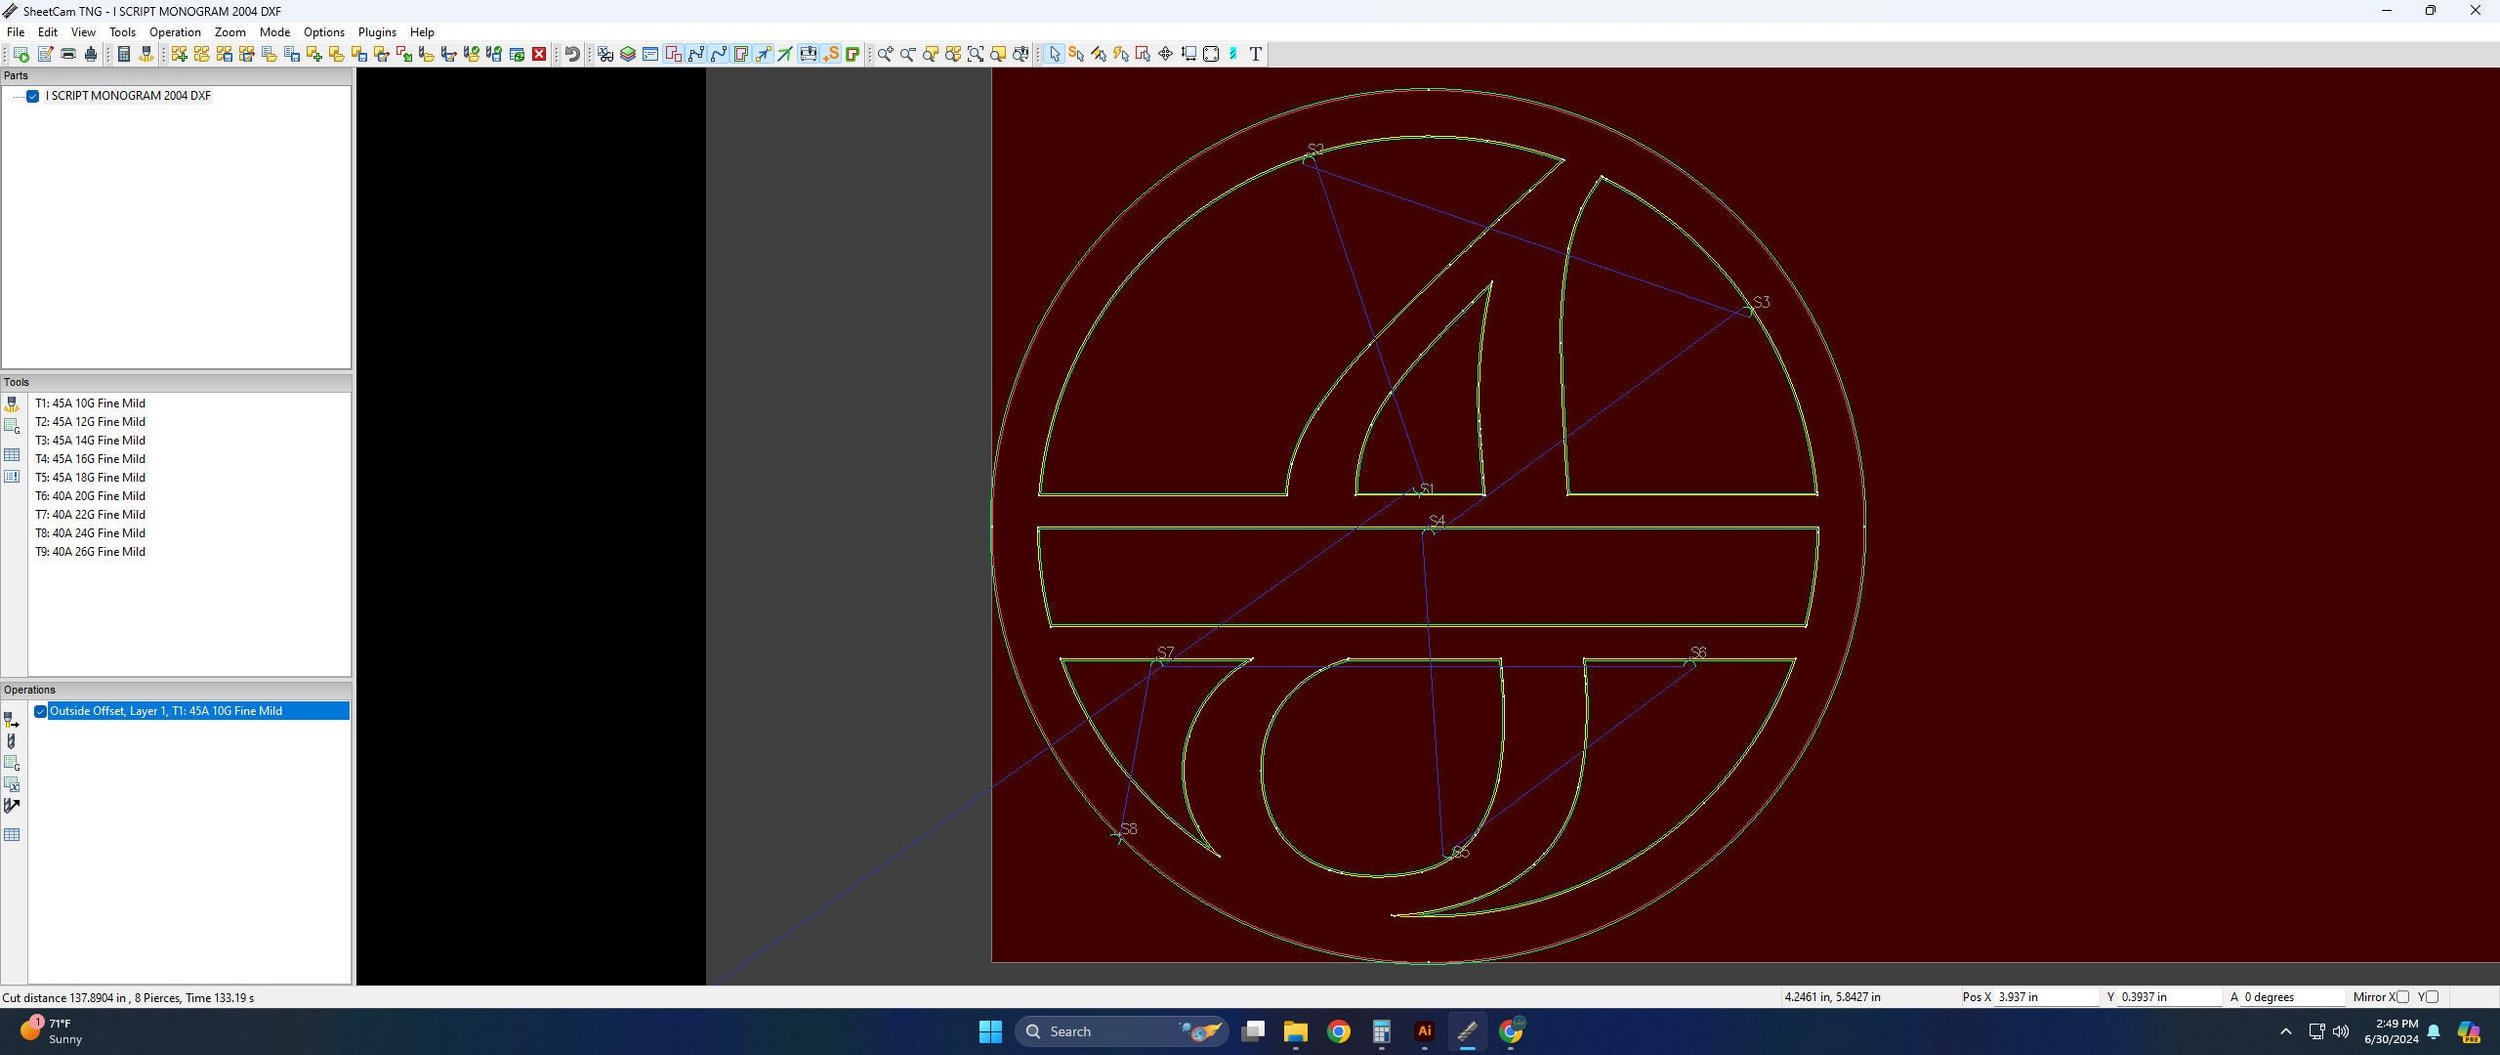Viewport: 2500px width, 1055px height.
Task: Click the plasma cut operation icon in Operations panel
Action: 12,720
